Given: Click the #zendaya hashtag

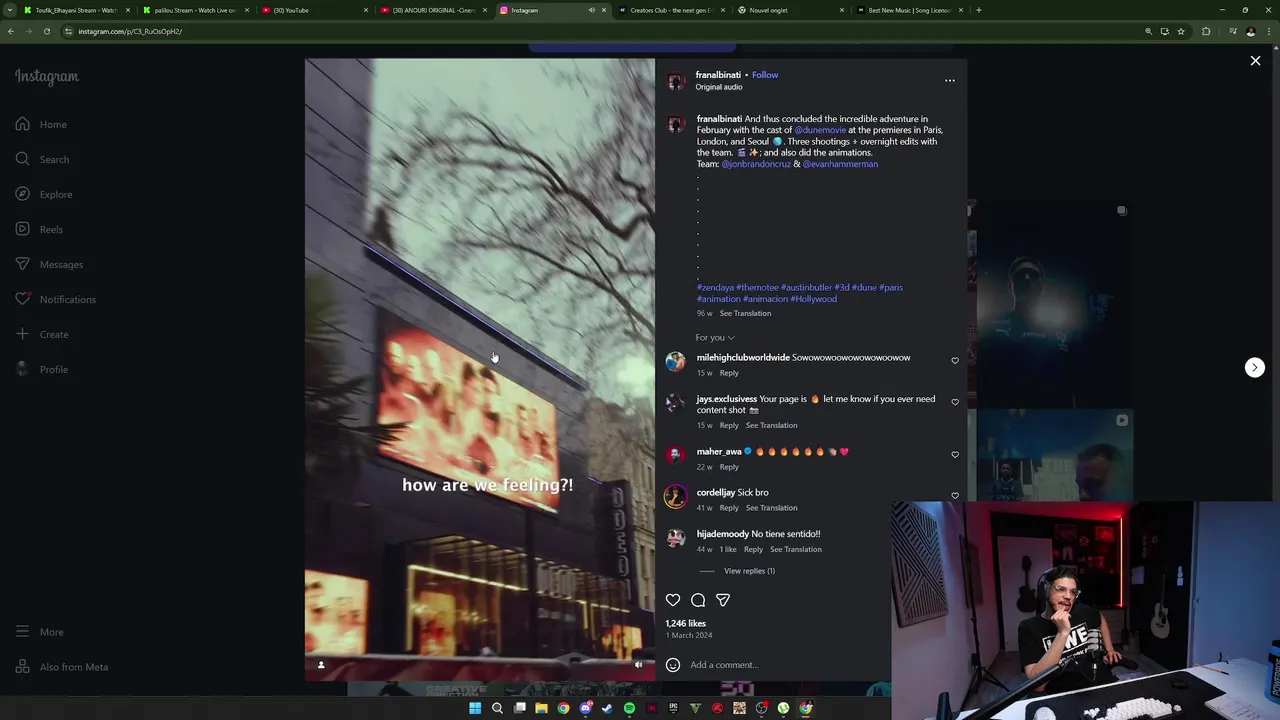Looking at the screenshot, I should click(715, 288).
